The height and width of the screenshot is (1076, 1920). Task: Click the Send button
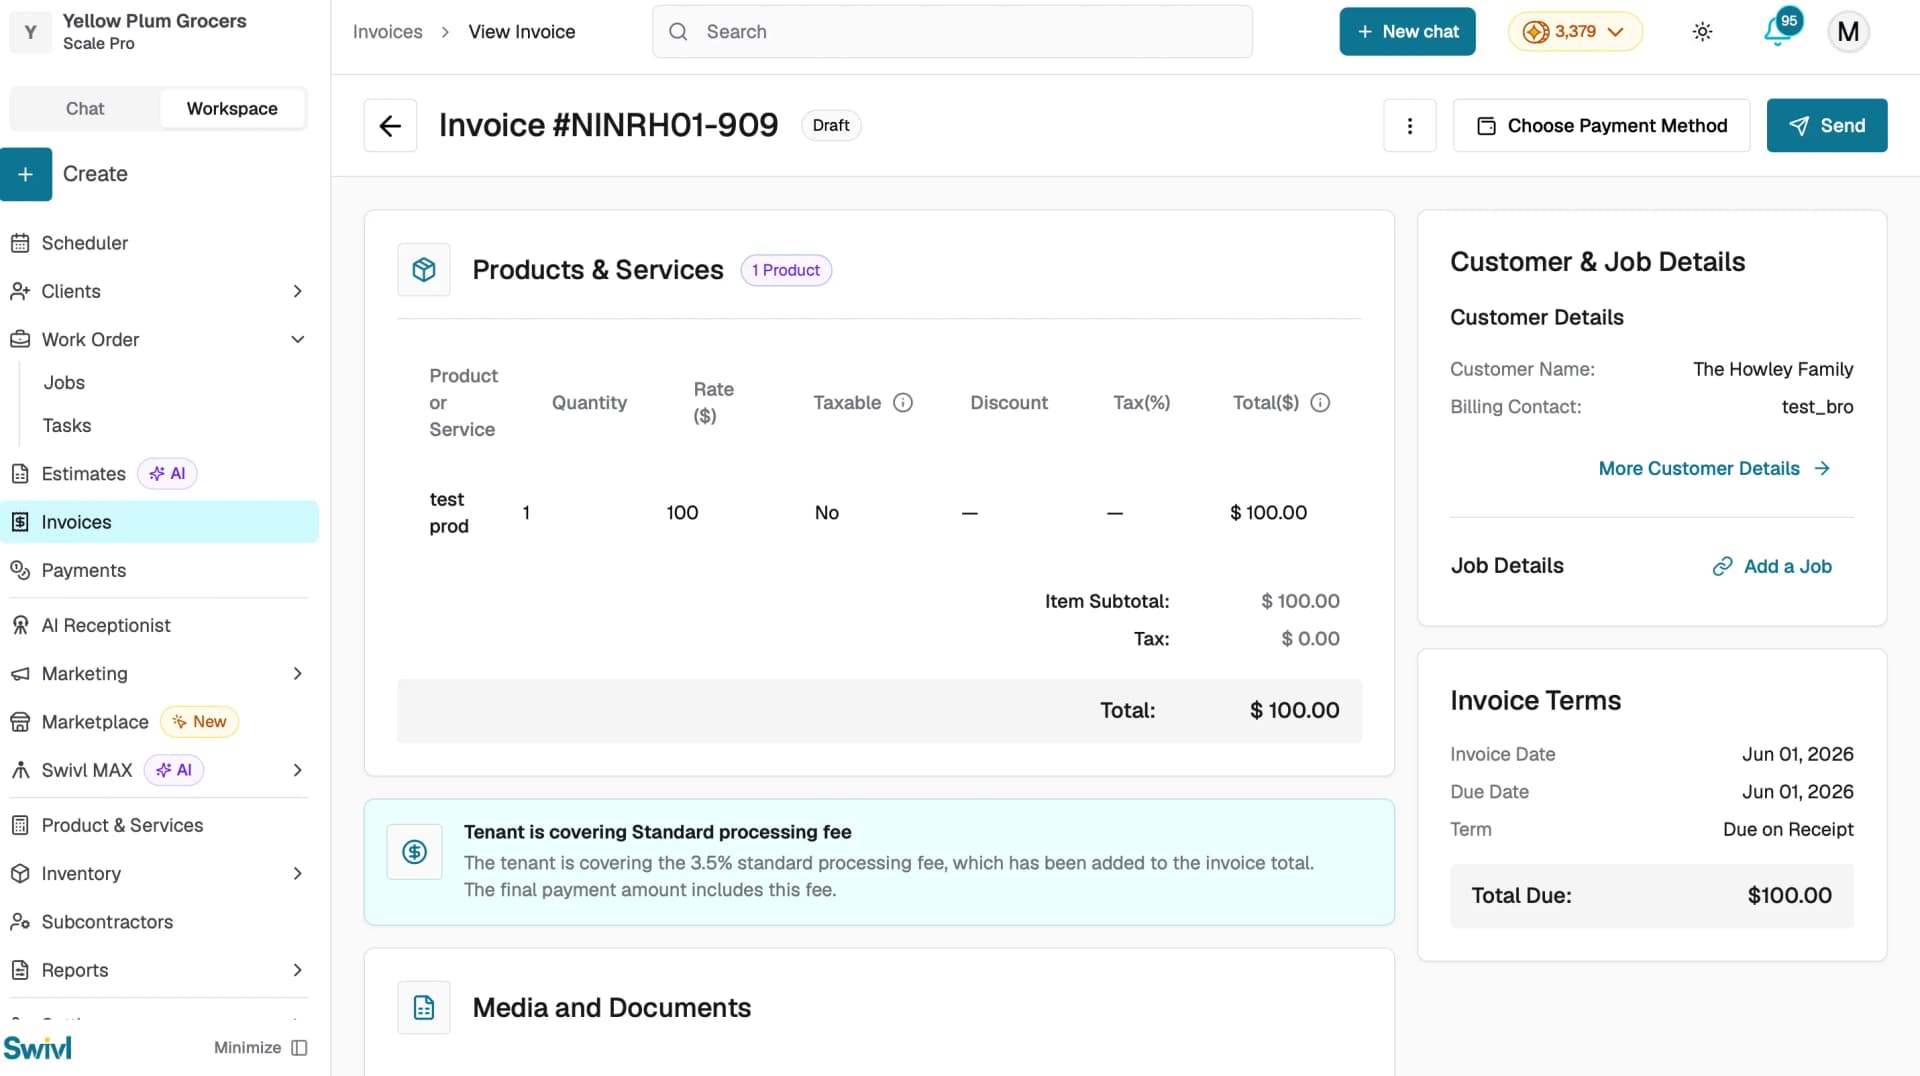[1826, 125]
